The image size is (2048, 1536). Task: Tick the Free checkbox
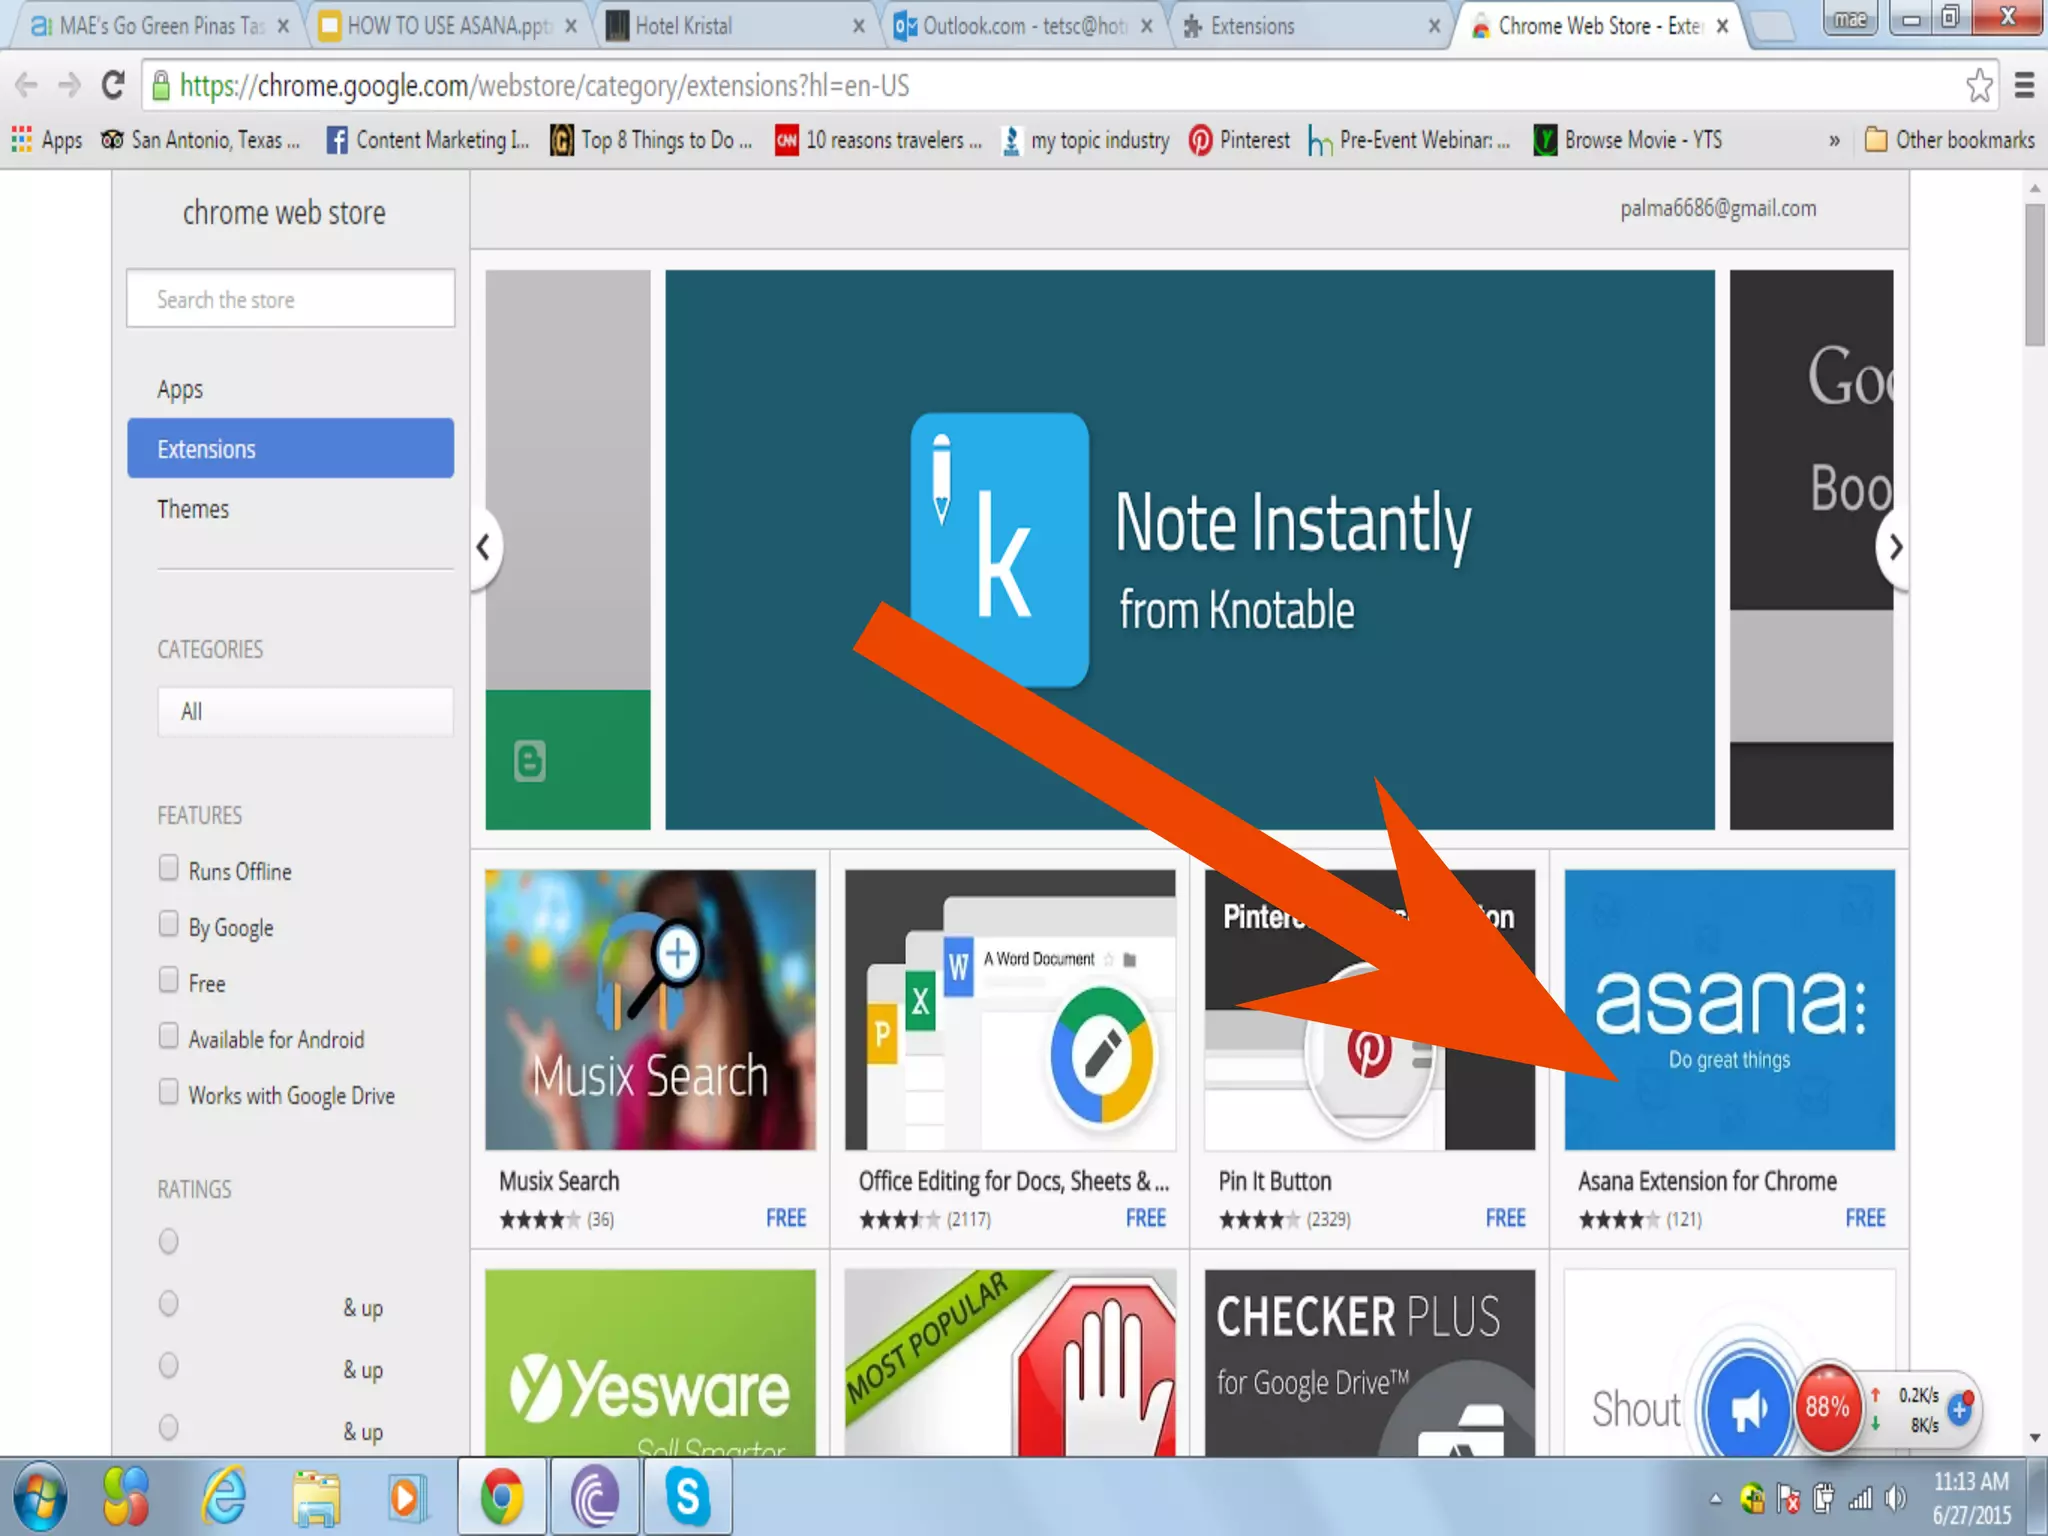[x=169, y=980]
